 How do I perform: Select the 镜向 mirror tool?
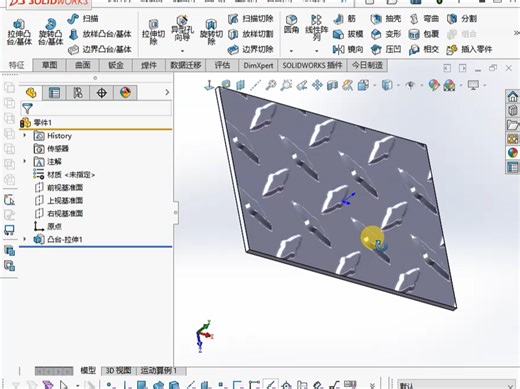pyautogui.click(x=348, y=50)
